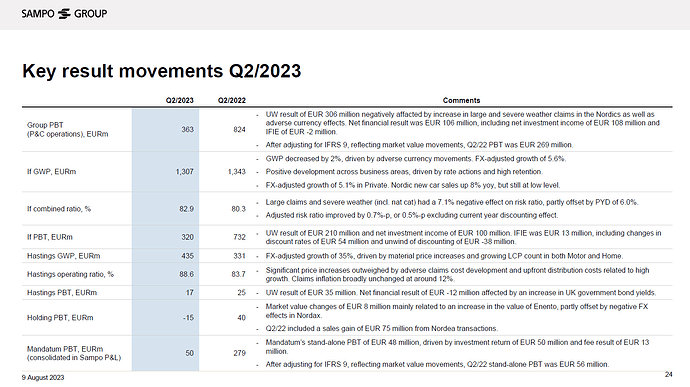690x387 pixels.
Task: Click the If GWP value 1,307
Action: coord(184,172)
